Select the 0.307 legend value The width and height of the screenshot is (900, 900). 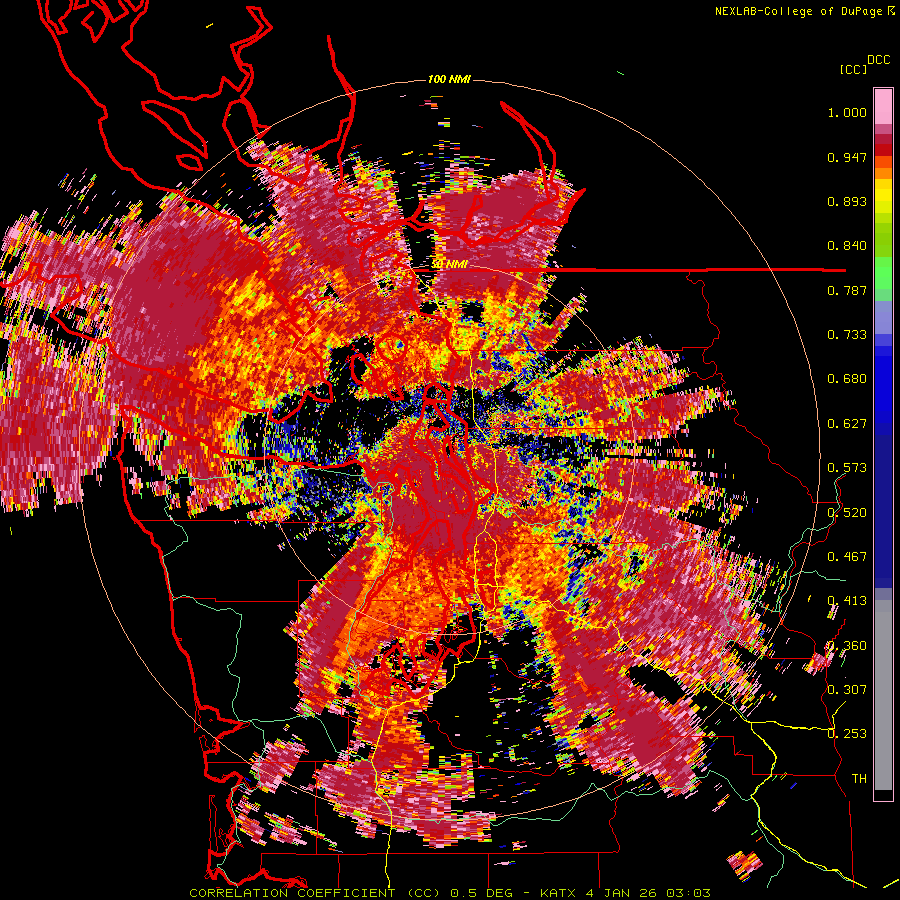[x=847, y=690]
